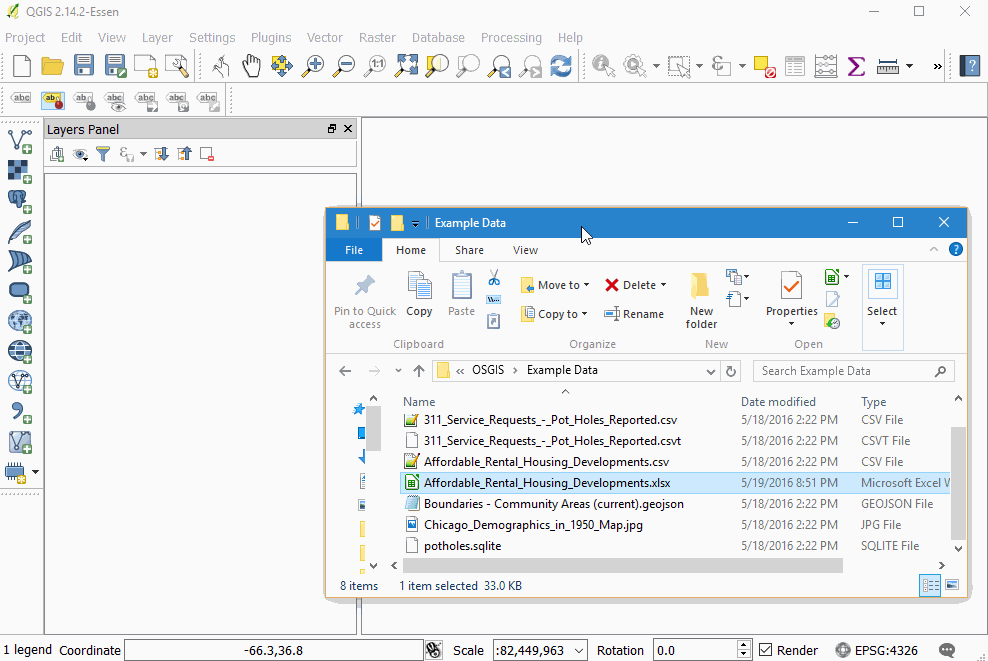Expand the toolbar overflow chevron
The height and width of the screenshot is (661, 988).
coord(938,66)
